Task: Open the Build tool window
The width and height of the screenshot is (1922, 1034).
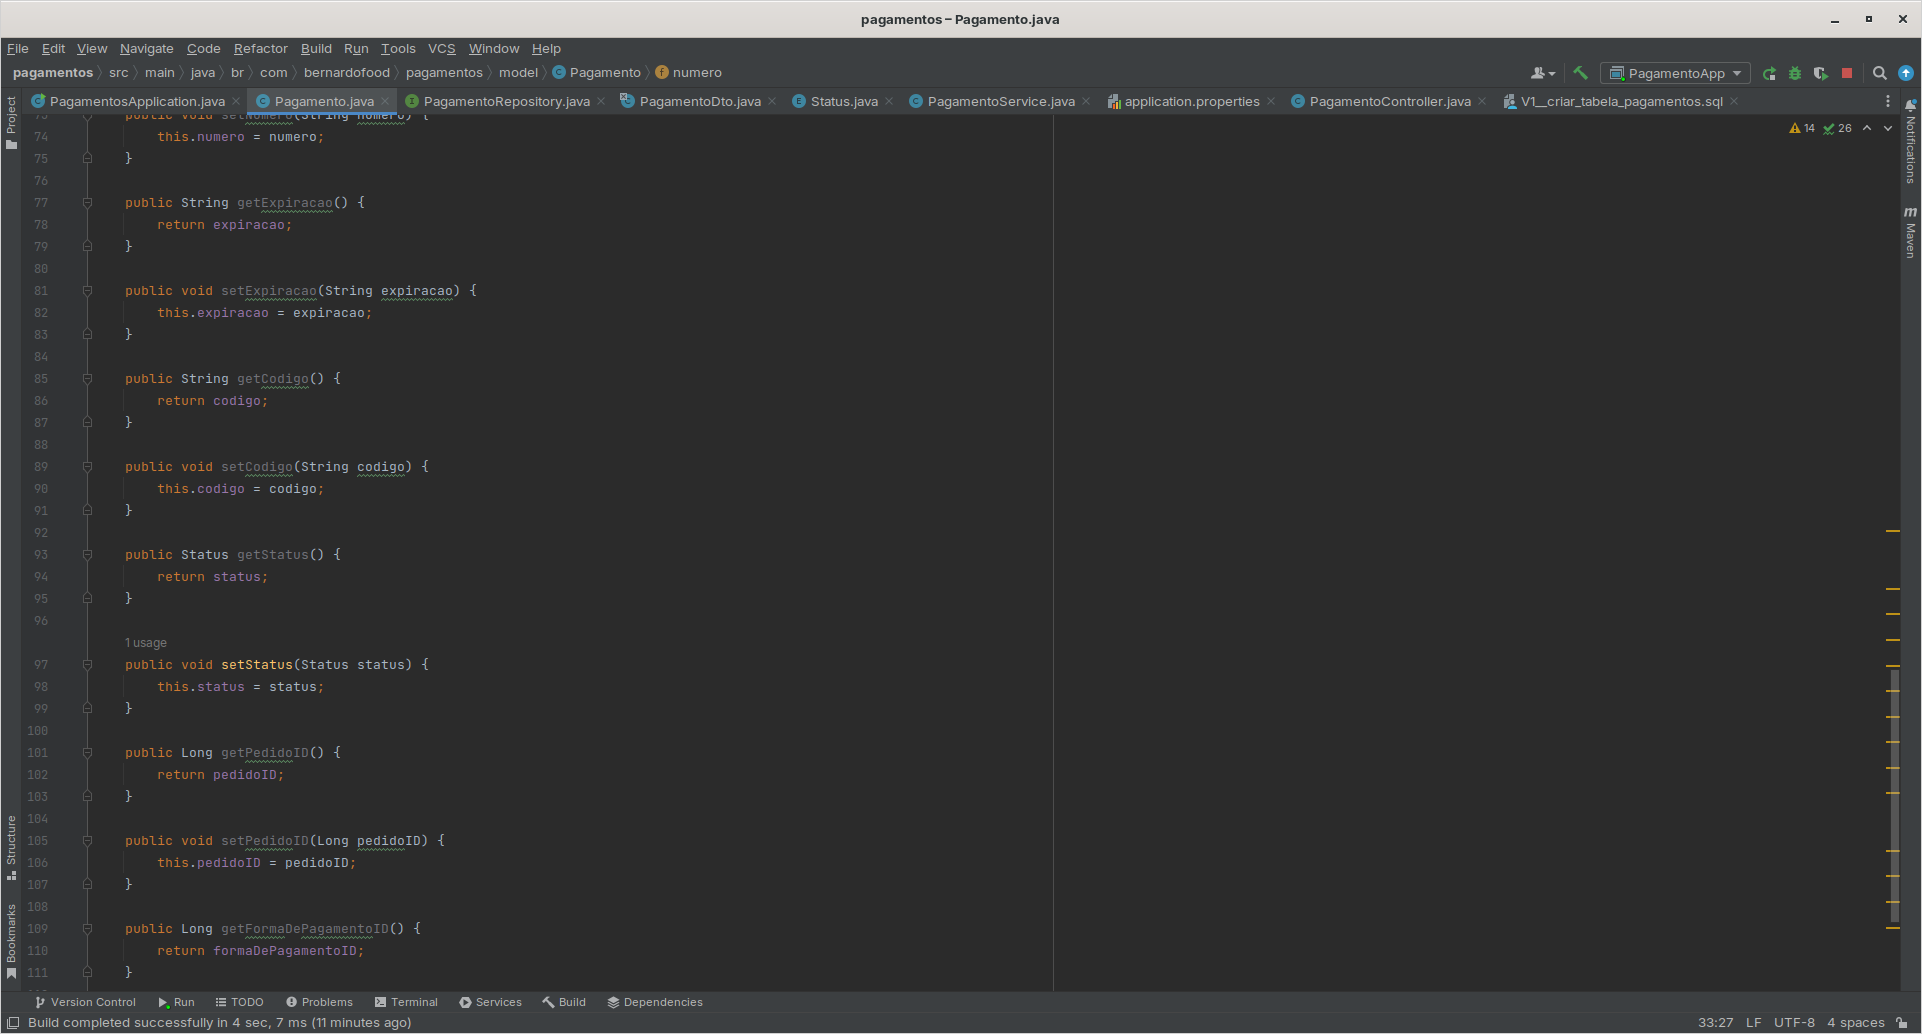Action: point(564,1002)
